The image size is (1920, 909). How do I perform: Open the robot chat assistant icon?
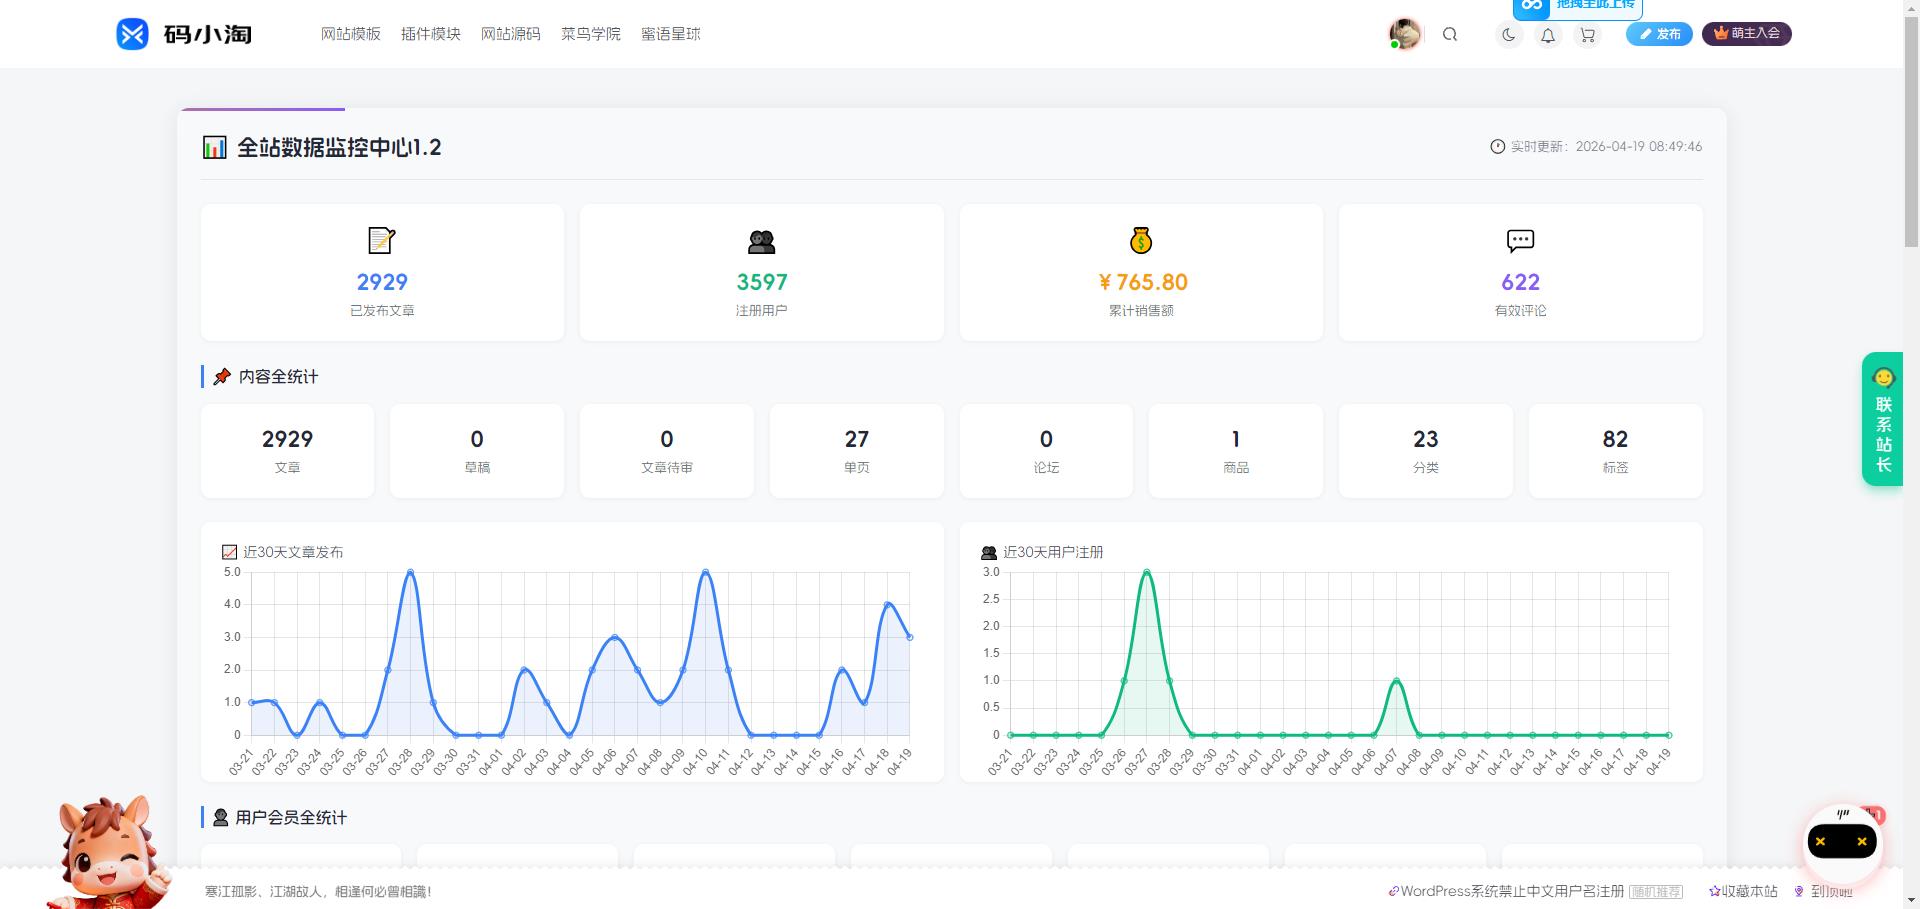click(1841, 842)
